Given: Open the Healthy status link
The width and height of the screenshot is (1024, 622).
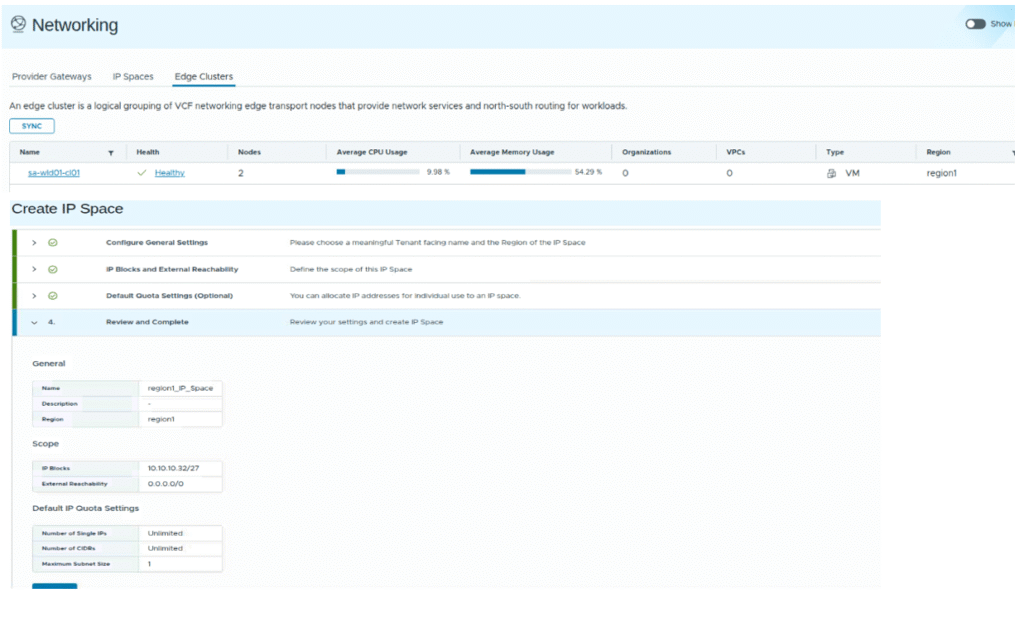Looking at the screenshot, I should point(169,173).
